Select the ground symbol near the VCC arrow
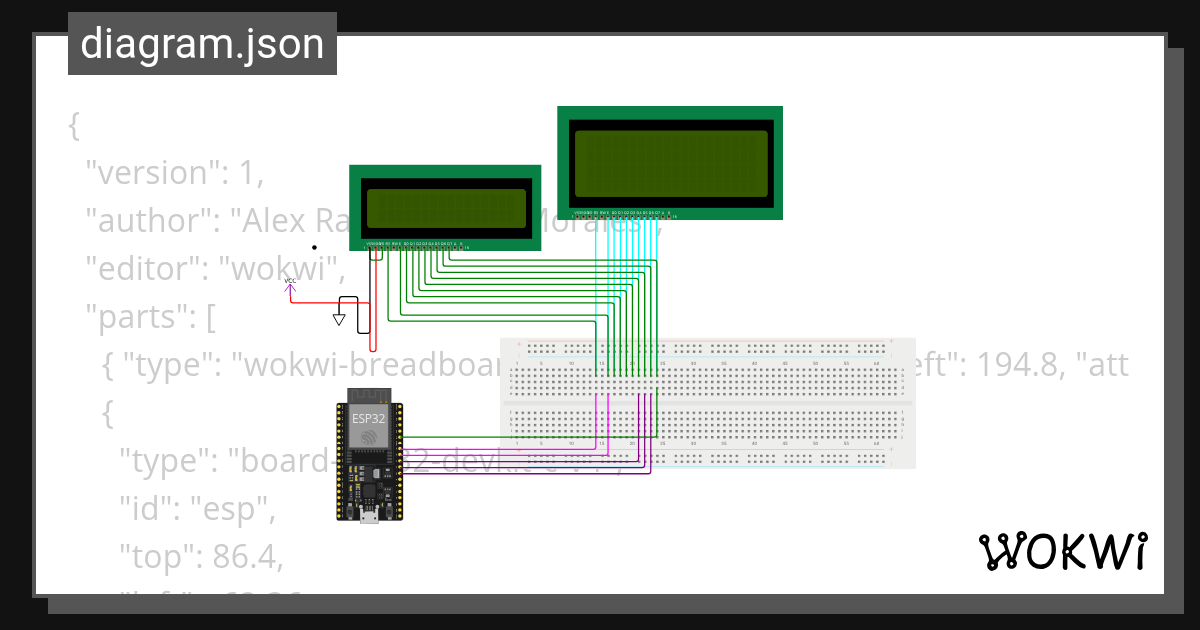 [340, 318]
